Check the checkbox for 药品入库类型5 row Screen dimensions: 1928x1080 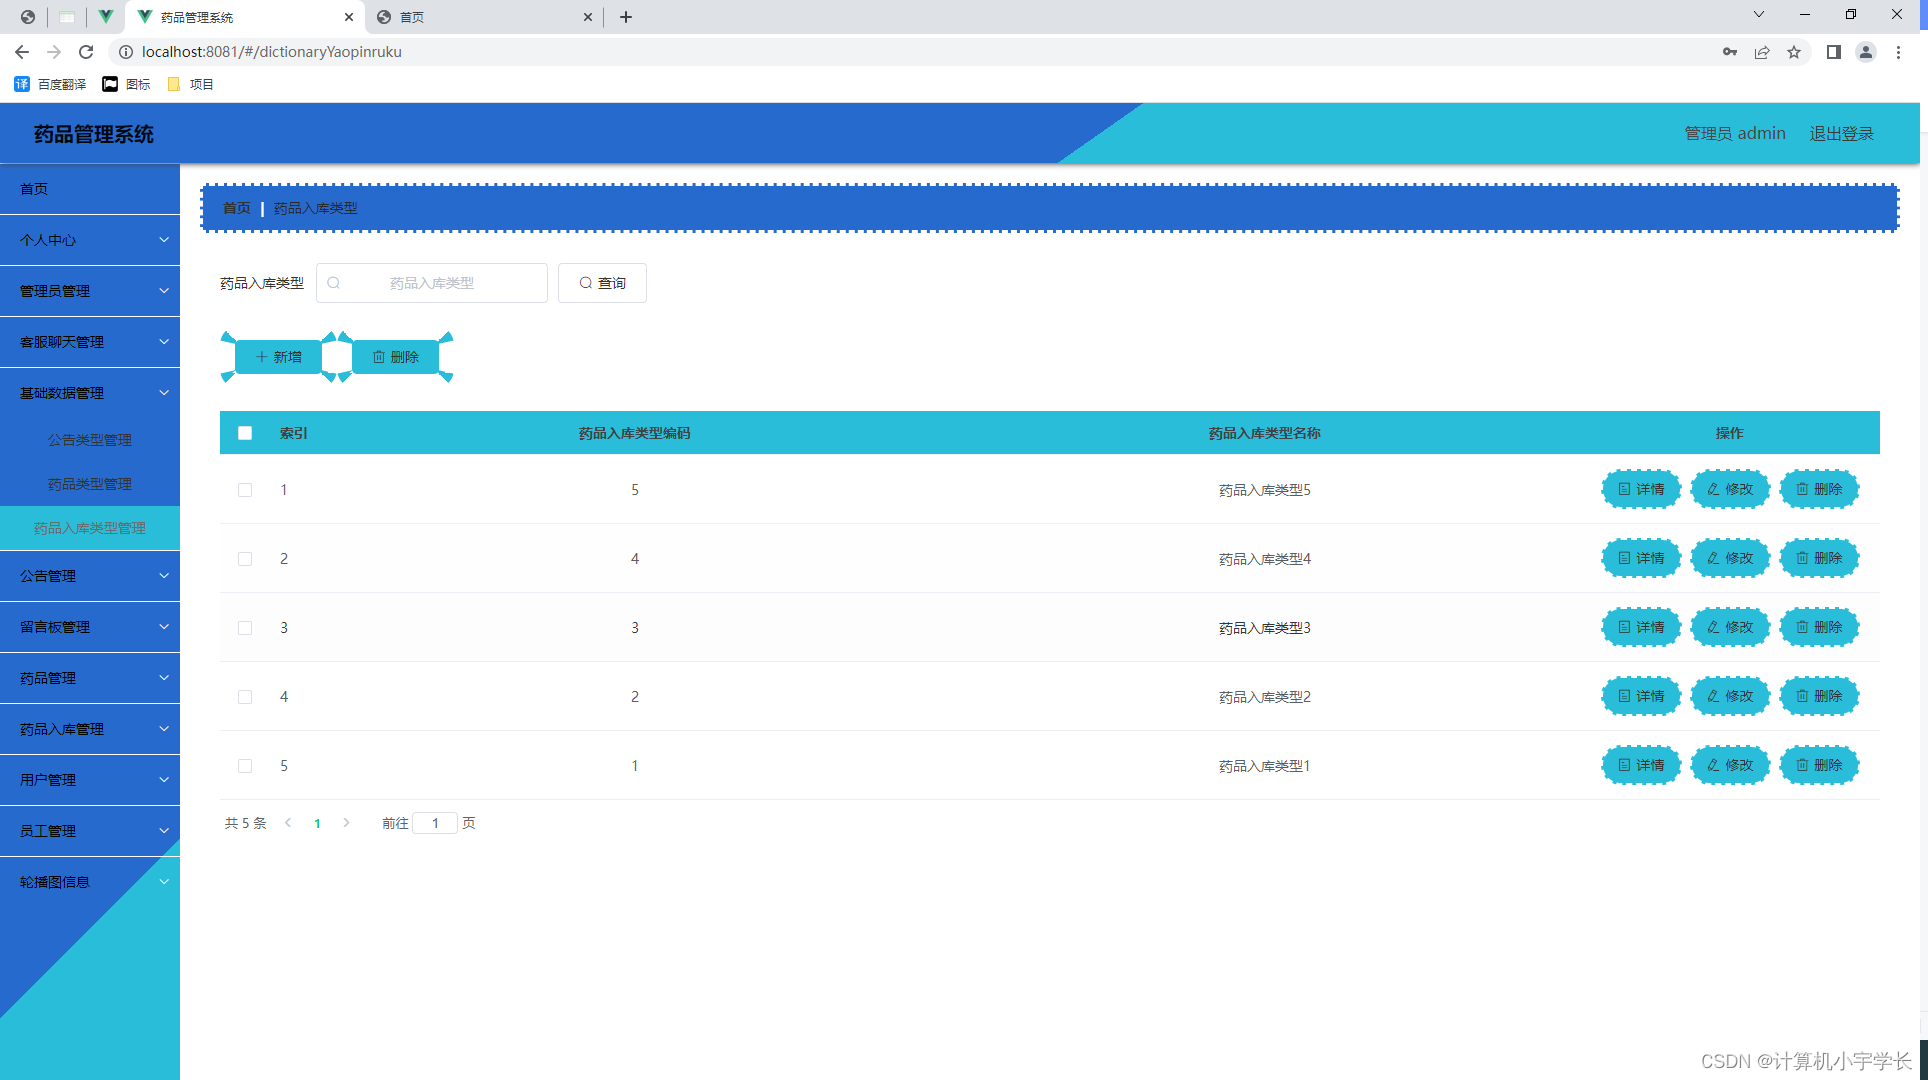(245, 490)
